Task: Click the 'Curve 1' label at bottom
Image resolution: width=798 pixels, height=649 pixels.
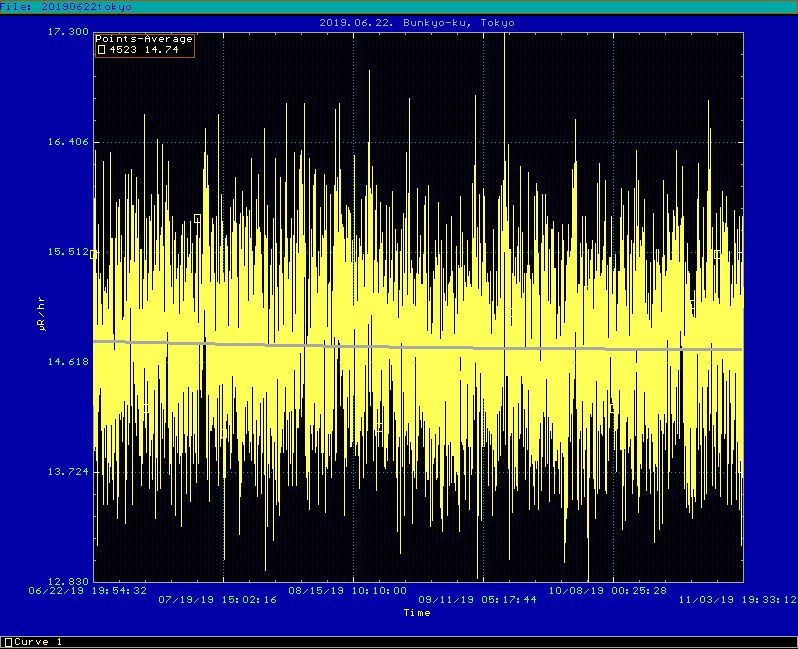Action: point(38,642)
